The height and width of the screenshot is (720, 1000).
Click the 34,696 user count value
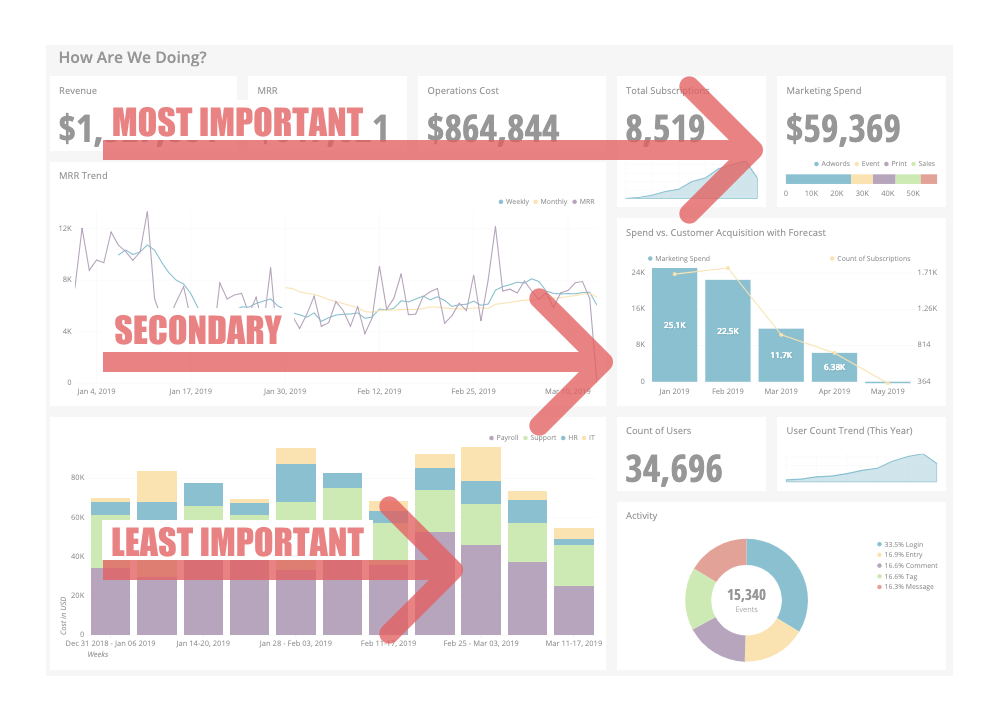673,469
